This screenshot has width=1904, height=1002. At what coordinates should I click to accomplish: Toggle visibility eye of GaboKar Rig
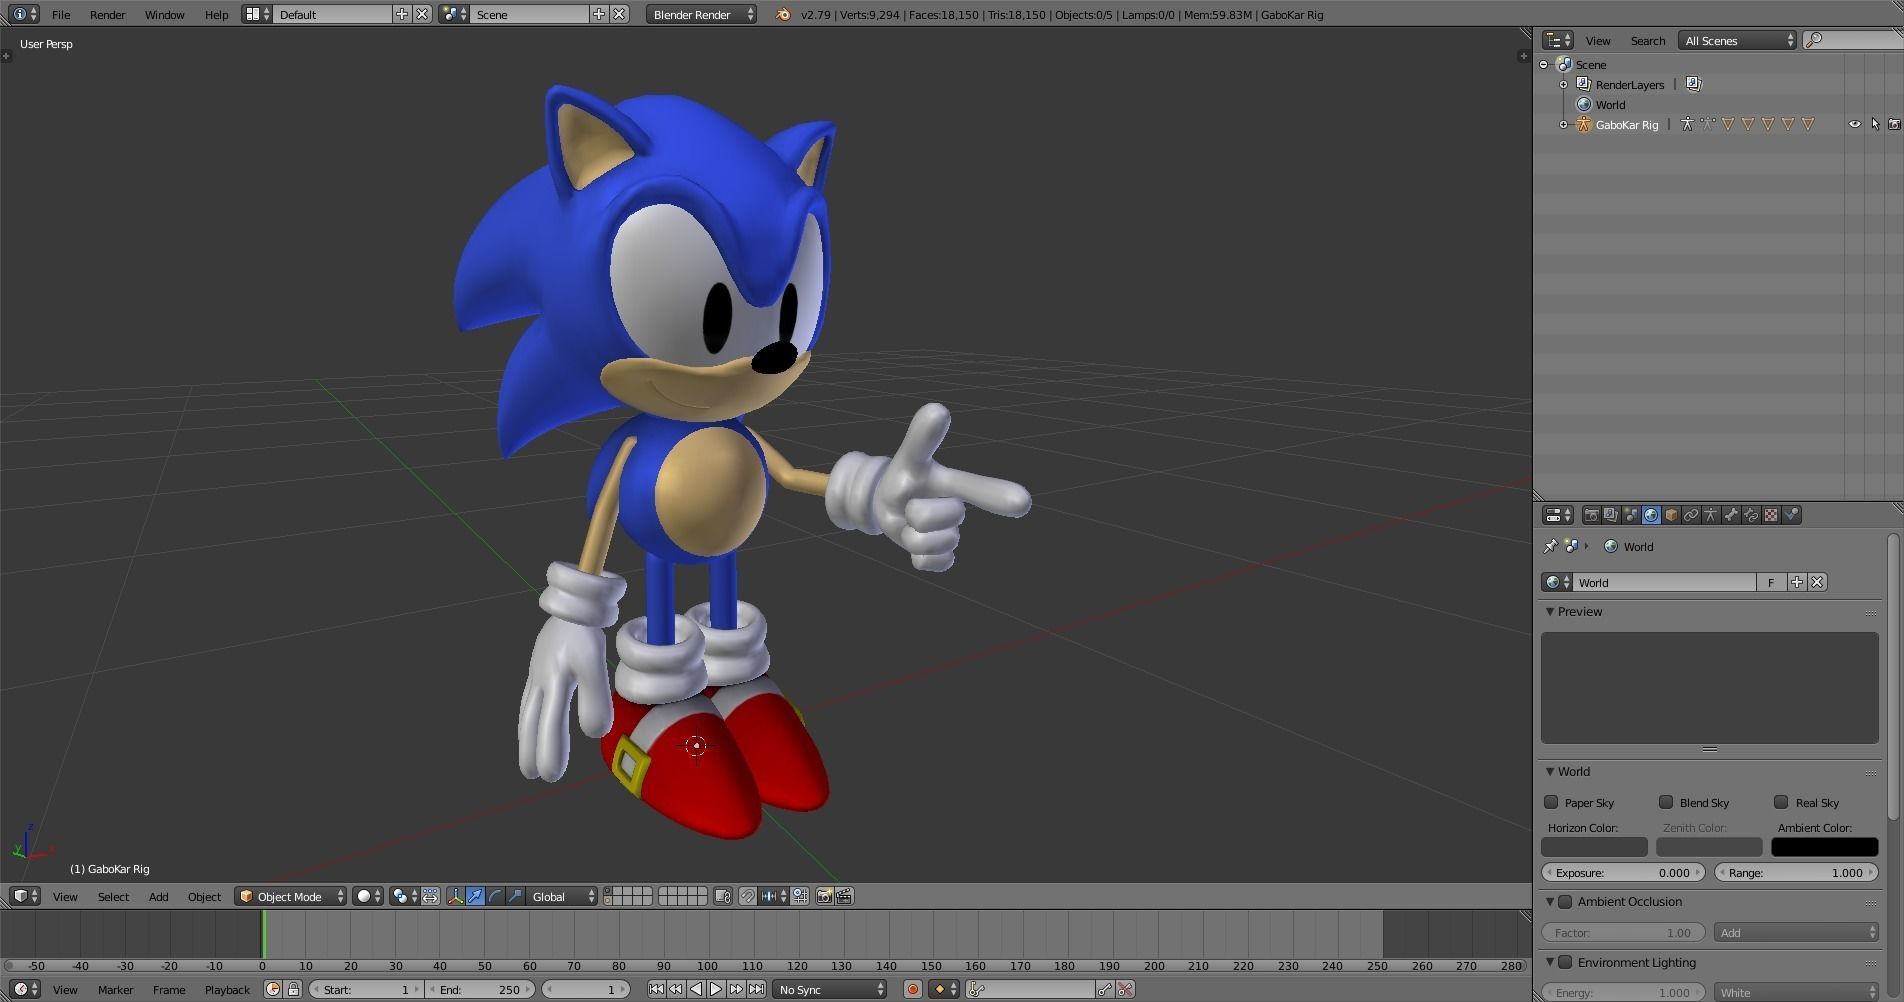tap(1855, 124)
